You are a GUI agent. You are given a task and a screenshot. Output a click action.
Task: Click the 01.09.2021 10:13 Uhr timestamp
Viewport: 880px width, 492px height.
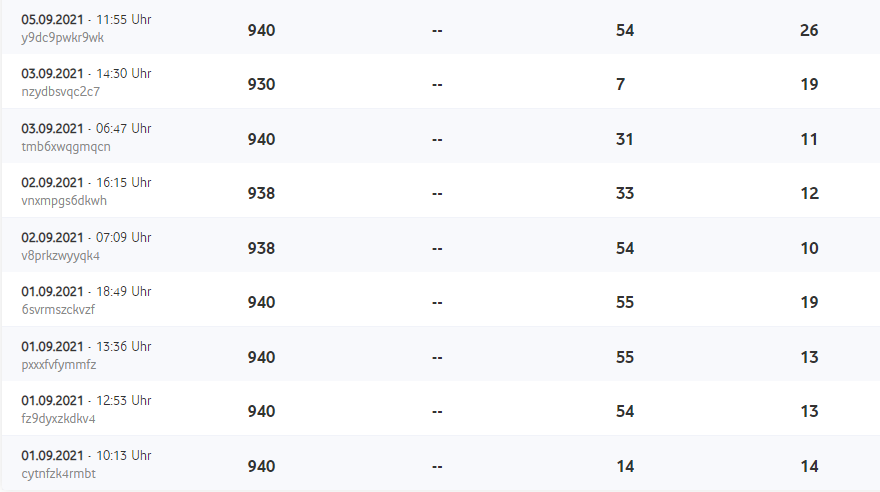pyautogui.click(x=86, y=456)
